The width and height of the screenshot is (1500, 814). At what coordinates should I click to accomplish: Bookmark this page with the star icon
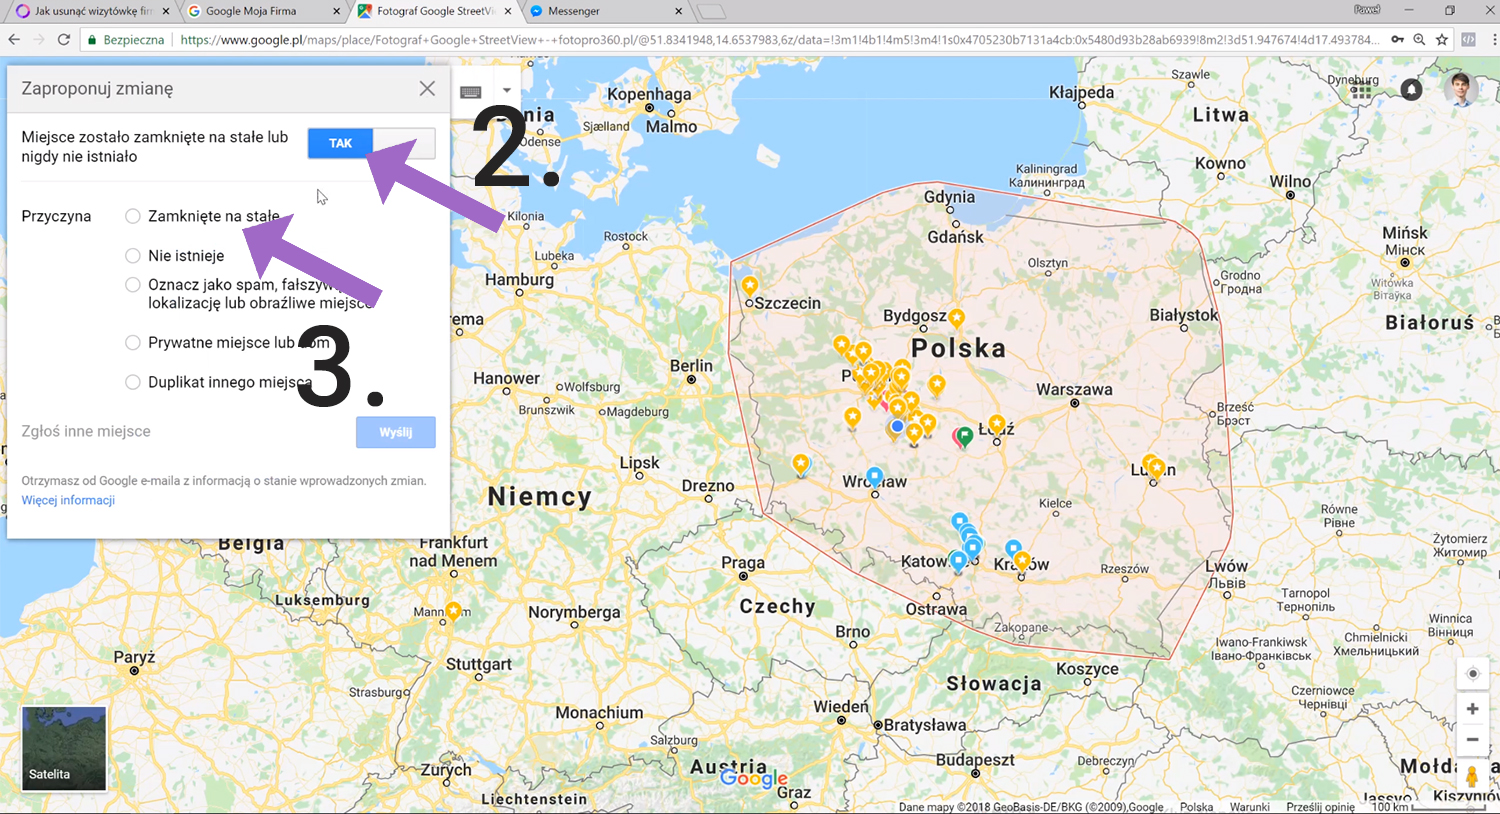click(1442, 40)
